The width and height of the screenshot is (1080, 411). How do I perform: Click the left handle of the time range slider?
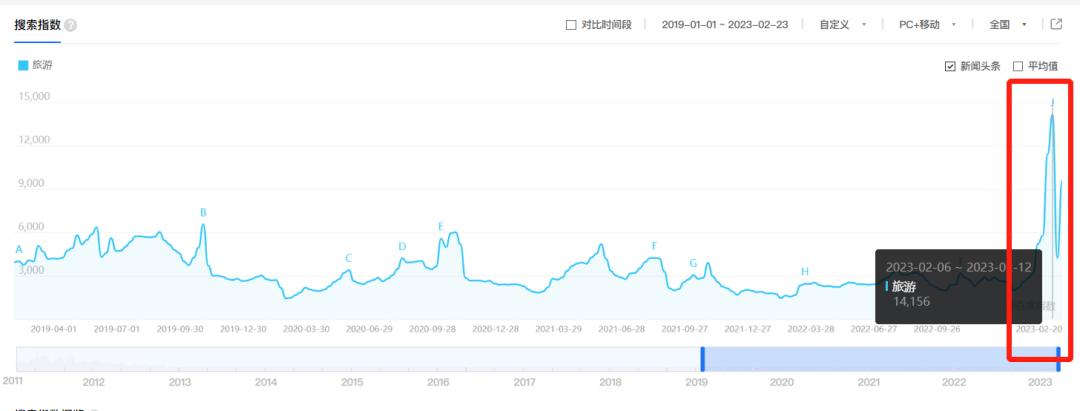(703, 359)
